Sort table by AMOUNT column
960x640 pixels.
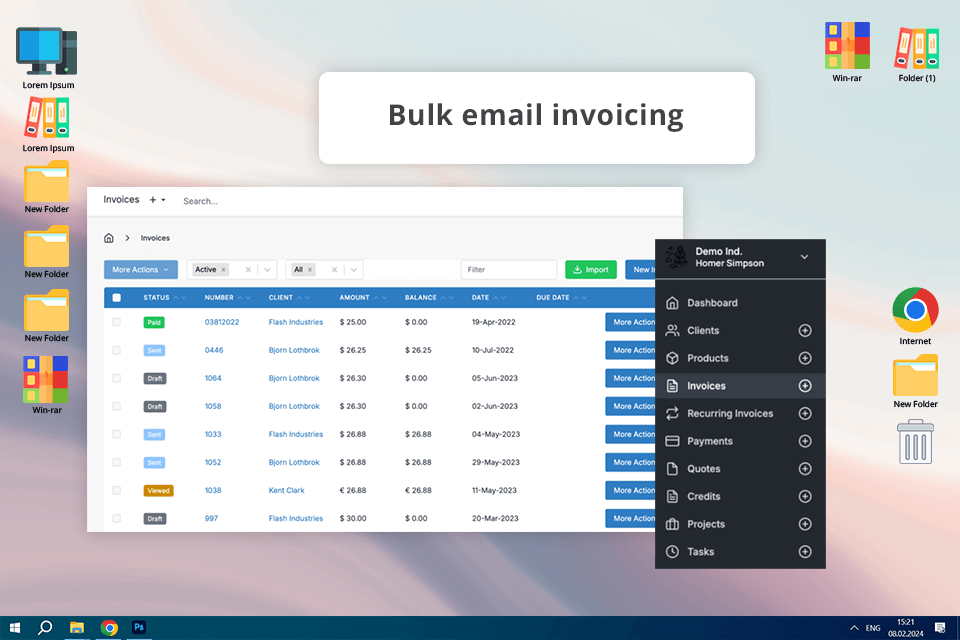point(354,298)
